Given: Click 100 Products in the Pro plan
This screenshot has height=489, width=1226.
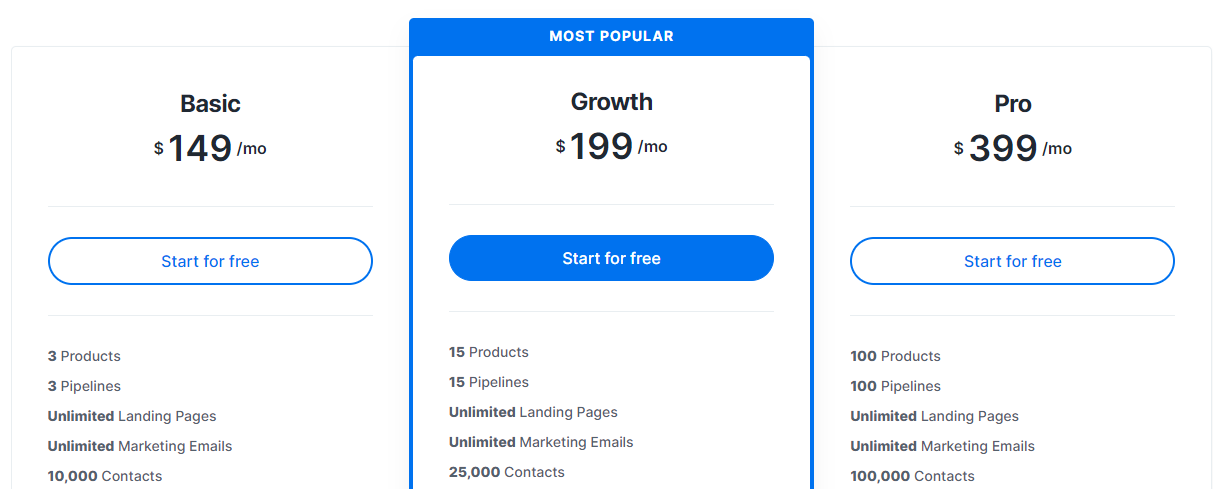Looking at the screenshot, I should (895, 356).
